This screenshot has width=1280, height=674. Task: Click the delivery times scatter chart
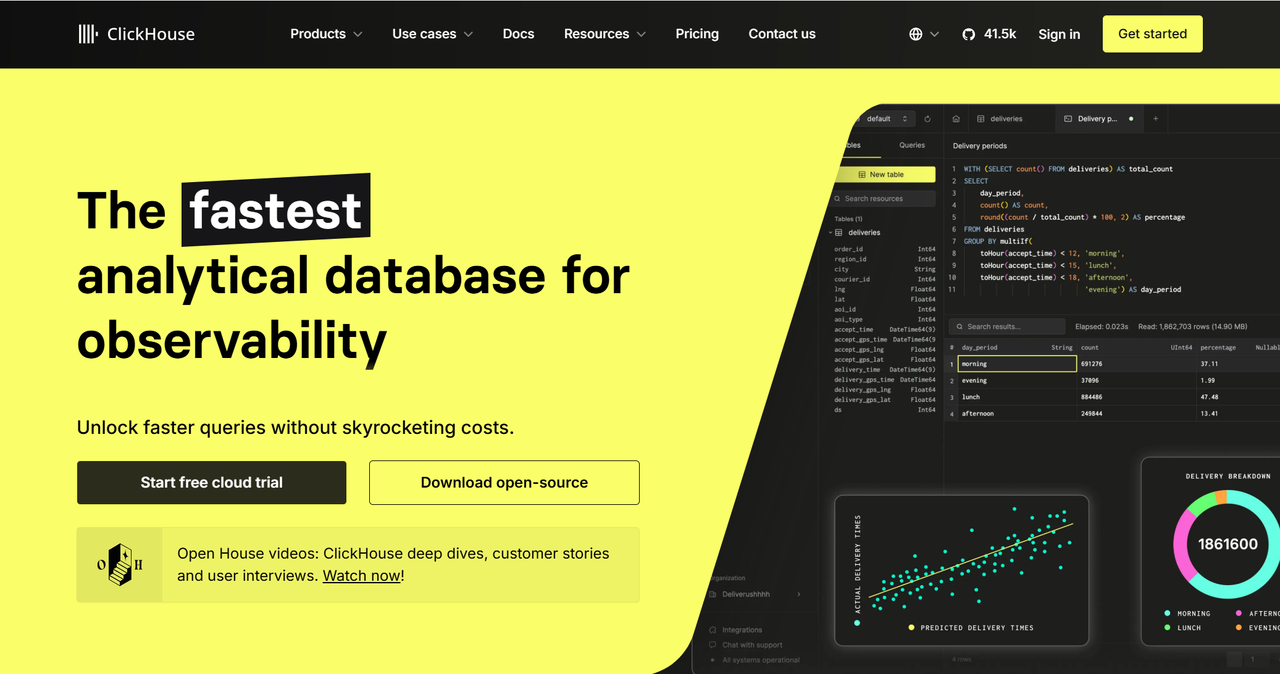click(x=961, y=570)
